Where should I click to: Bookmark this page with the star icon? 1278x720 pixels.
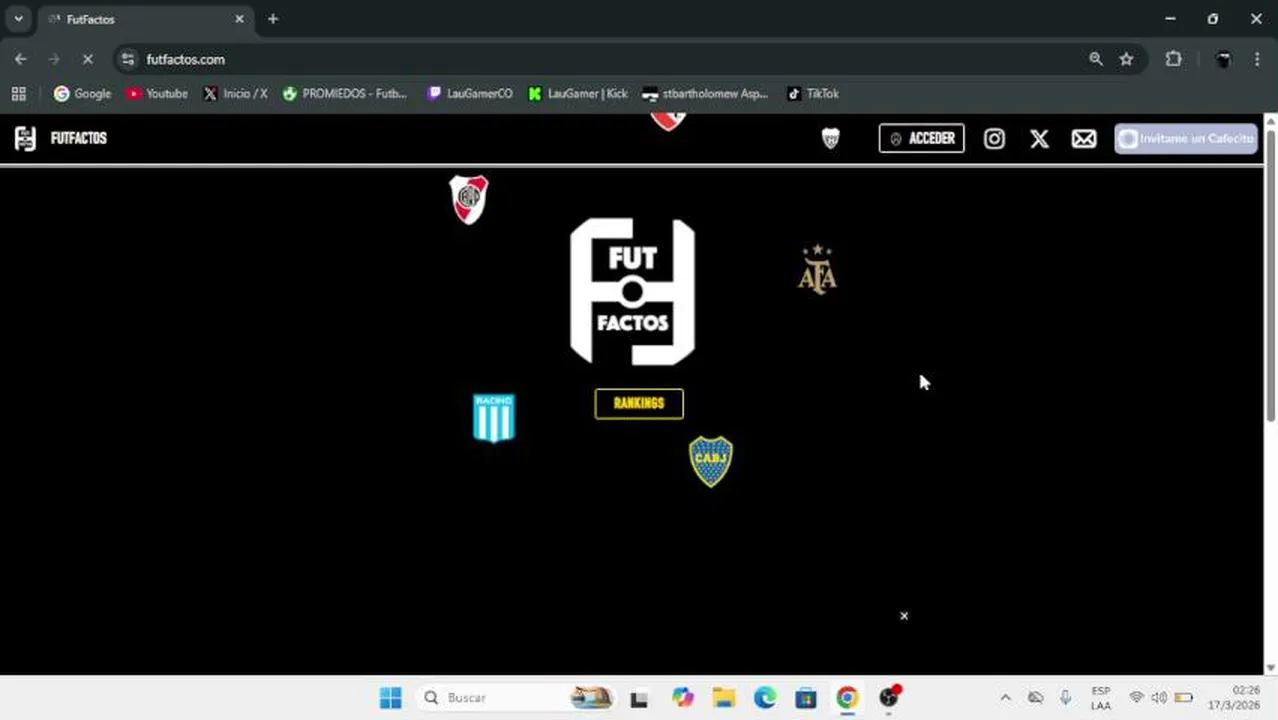1126,59
